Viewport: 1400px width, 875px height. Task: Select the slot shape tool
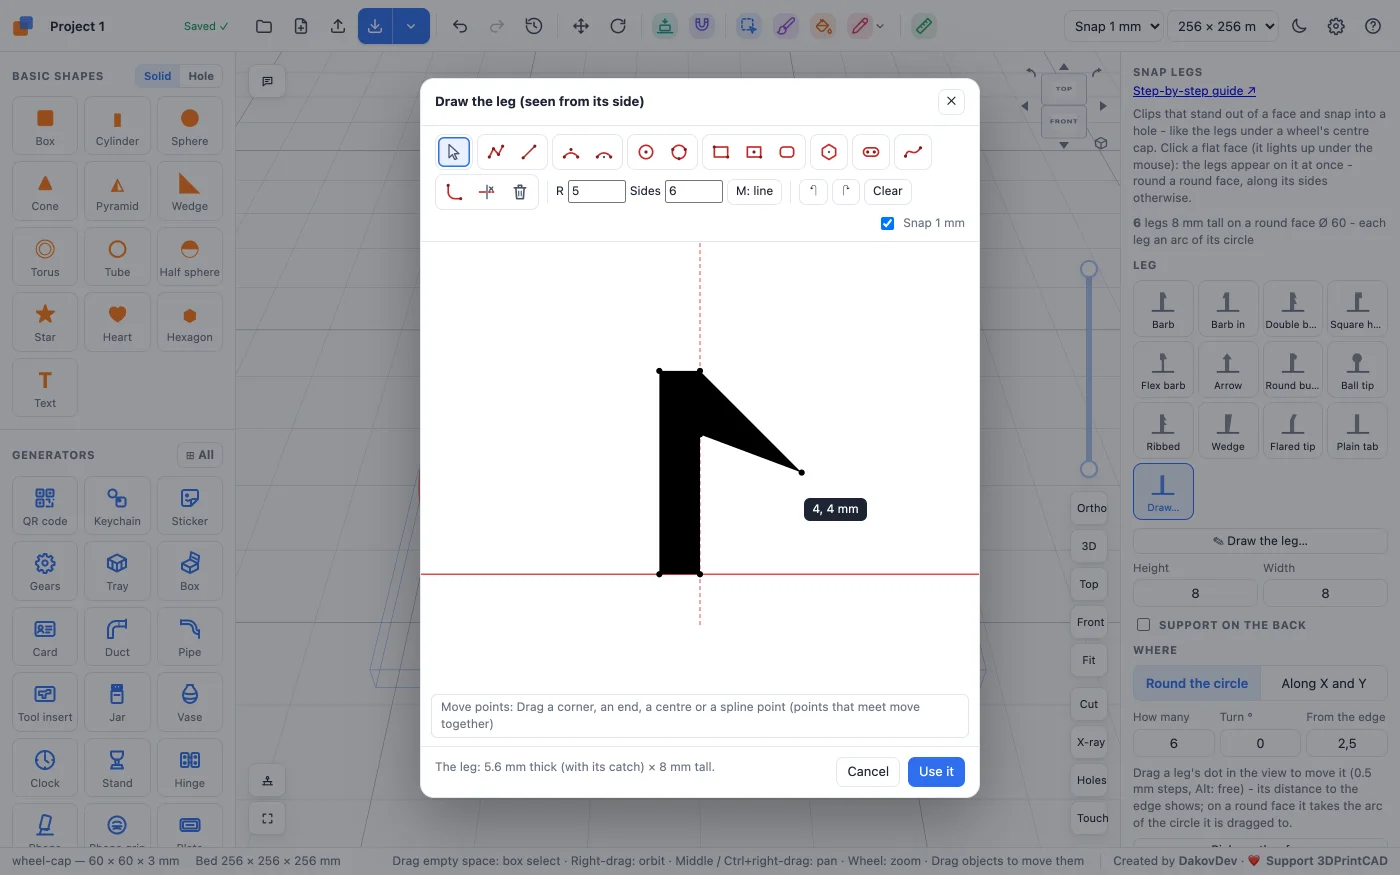[871, 152]
